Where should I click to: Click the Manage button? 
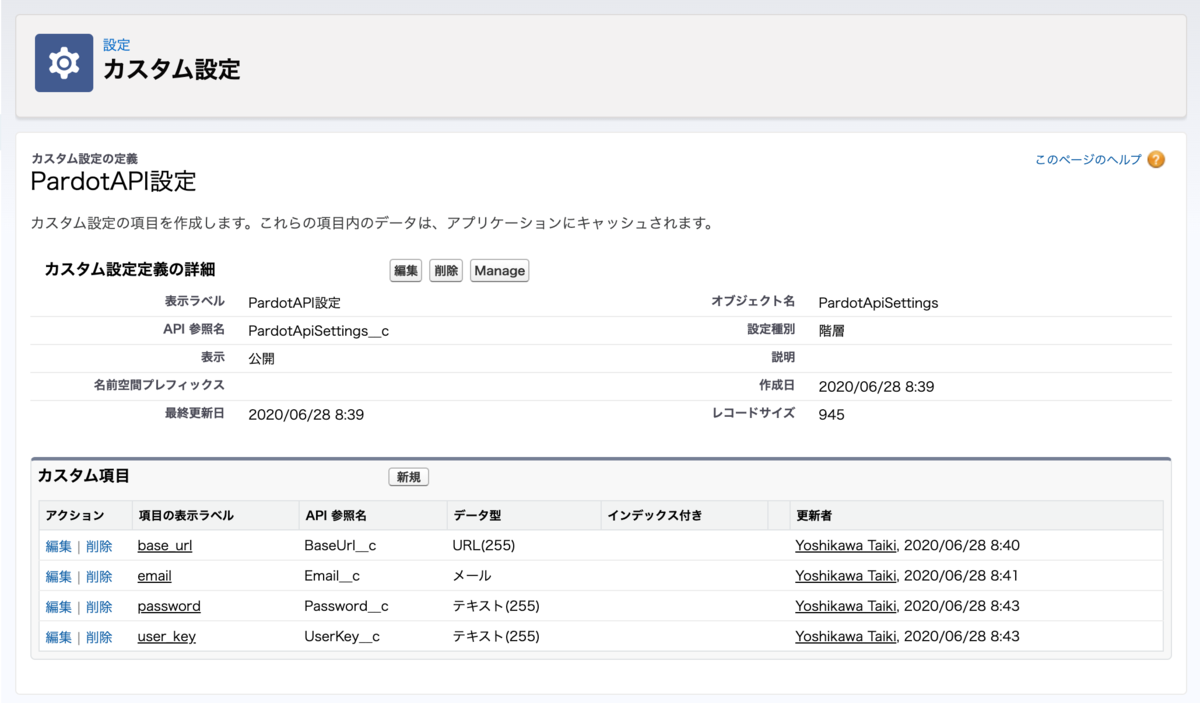(499, 271)
